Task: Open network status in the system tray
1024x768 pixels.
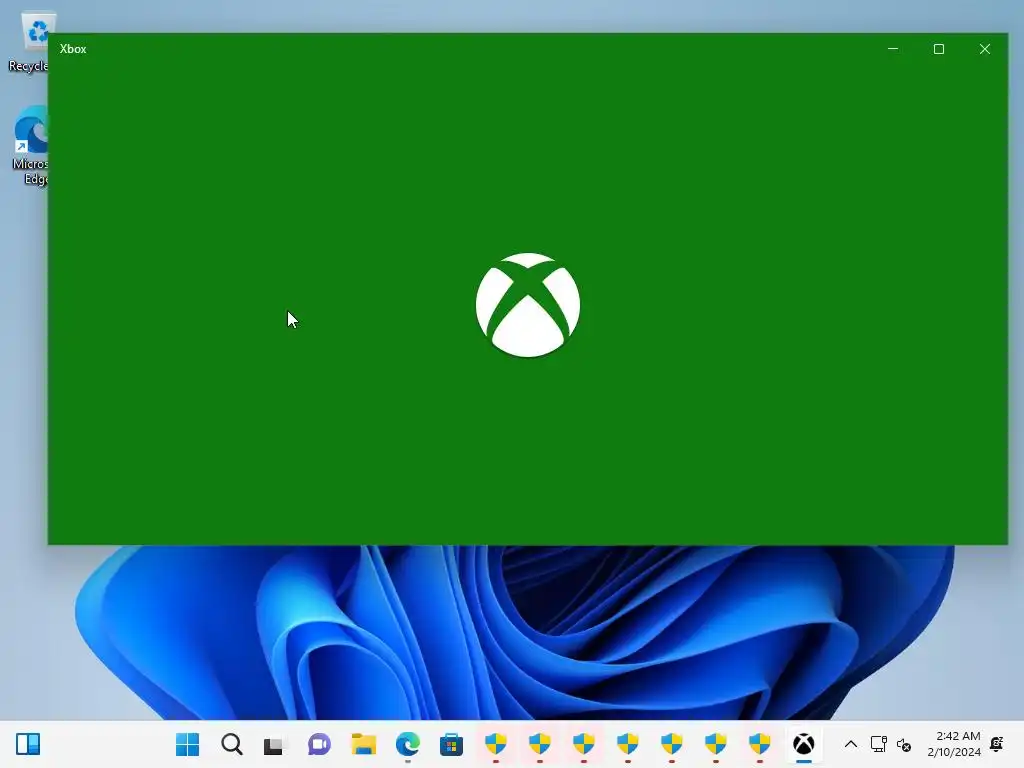Action: click(x=878, y=744)
